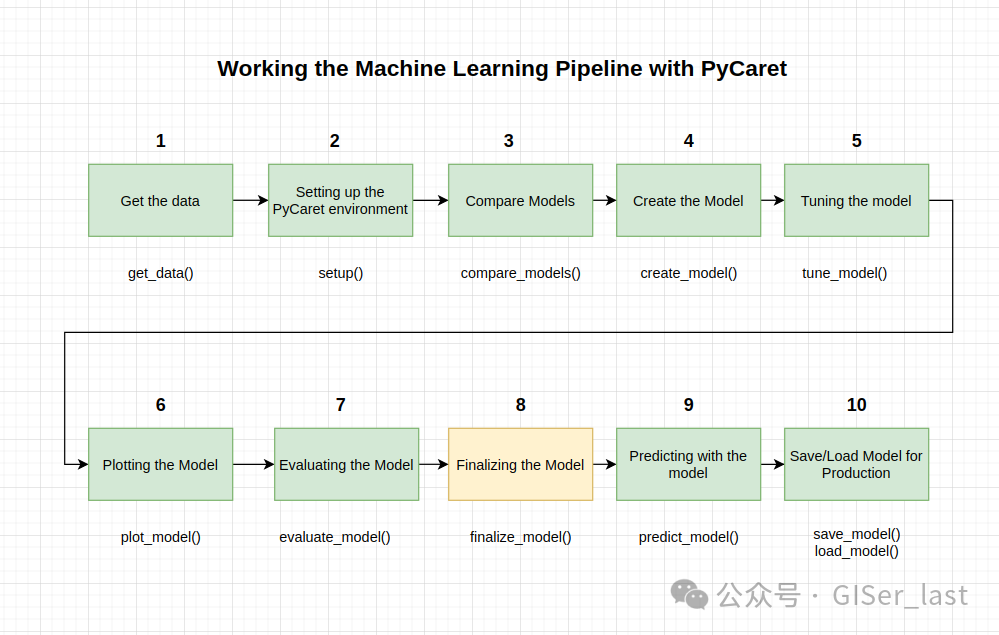The image size is (999, 635).
Task: Select the 'Predicting with the model' box
Action: 688,464
